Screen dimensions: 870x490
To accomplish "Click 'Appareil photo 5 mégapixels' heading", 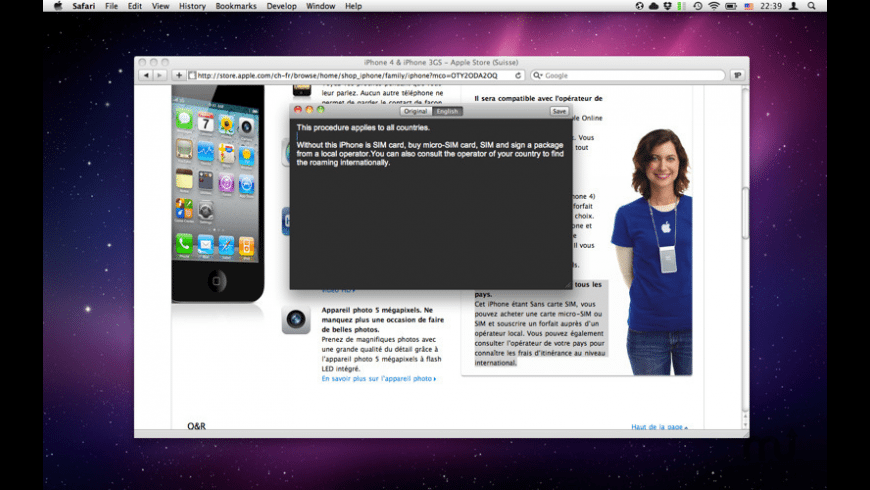I will (x=382, y=320).
